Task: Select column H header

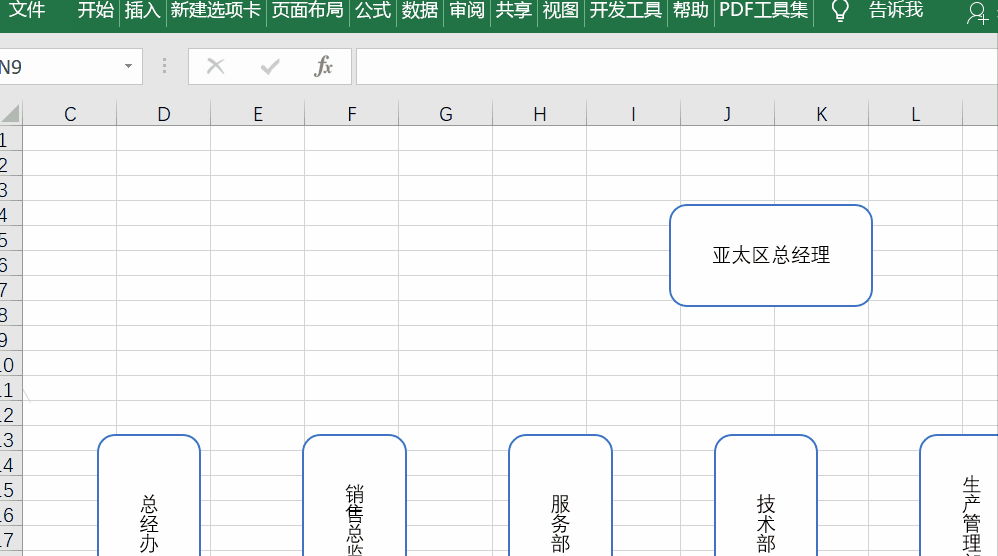Action: (540, 114)
